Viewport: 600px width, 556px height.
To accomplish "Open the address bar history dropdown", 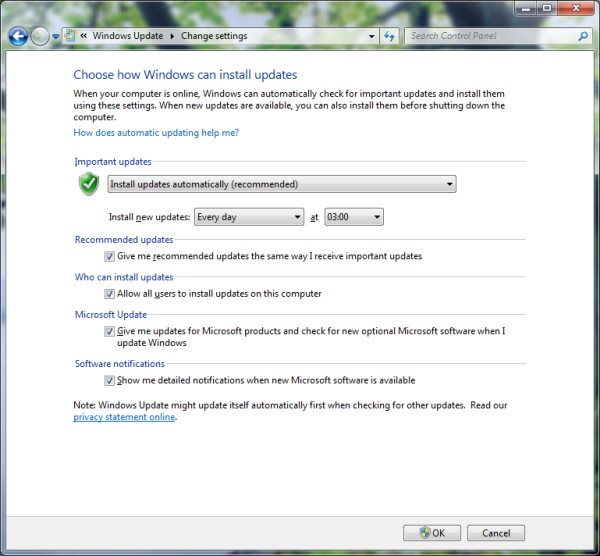I will coord(371,36).
